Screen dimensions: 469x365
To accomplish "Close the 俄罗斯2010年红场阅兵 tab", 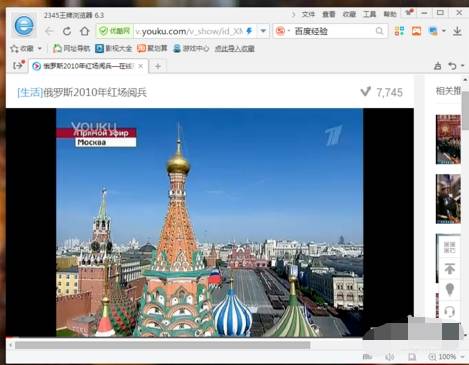I will [141, 66].
